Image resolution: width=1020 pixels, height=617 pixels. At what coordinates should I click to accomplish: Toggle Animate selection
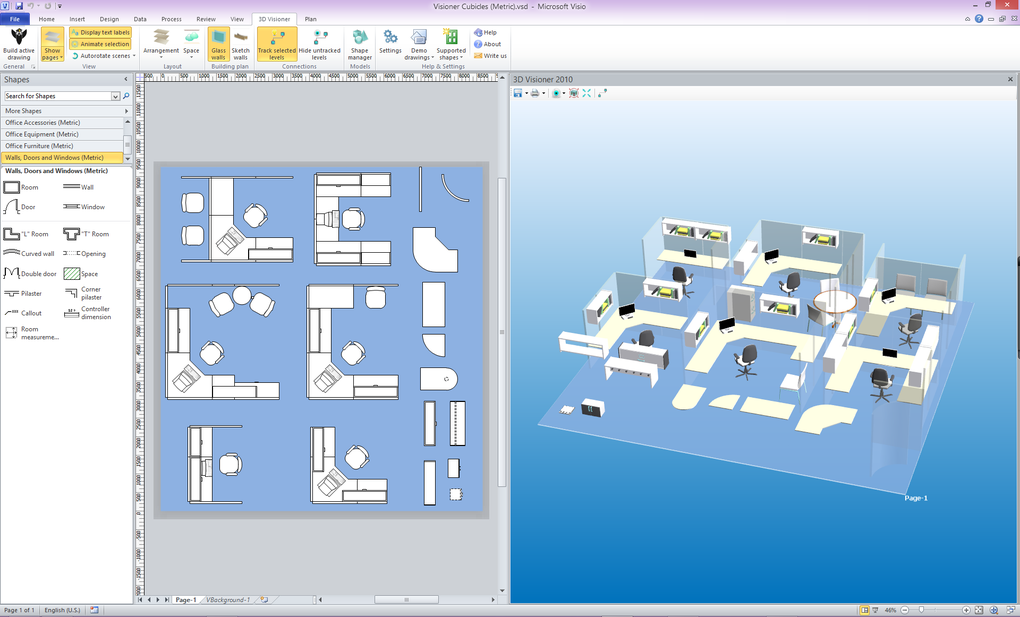[x=99, y=43]
